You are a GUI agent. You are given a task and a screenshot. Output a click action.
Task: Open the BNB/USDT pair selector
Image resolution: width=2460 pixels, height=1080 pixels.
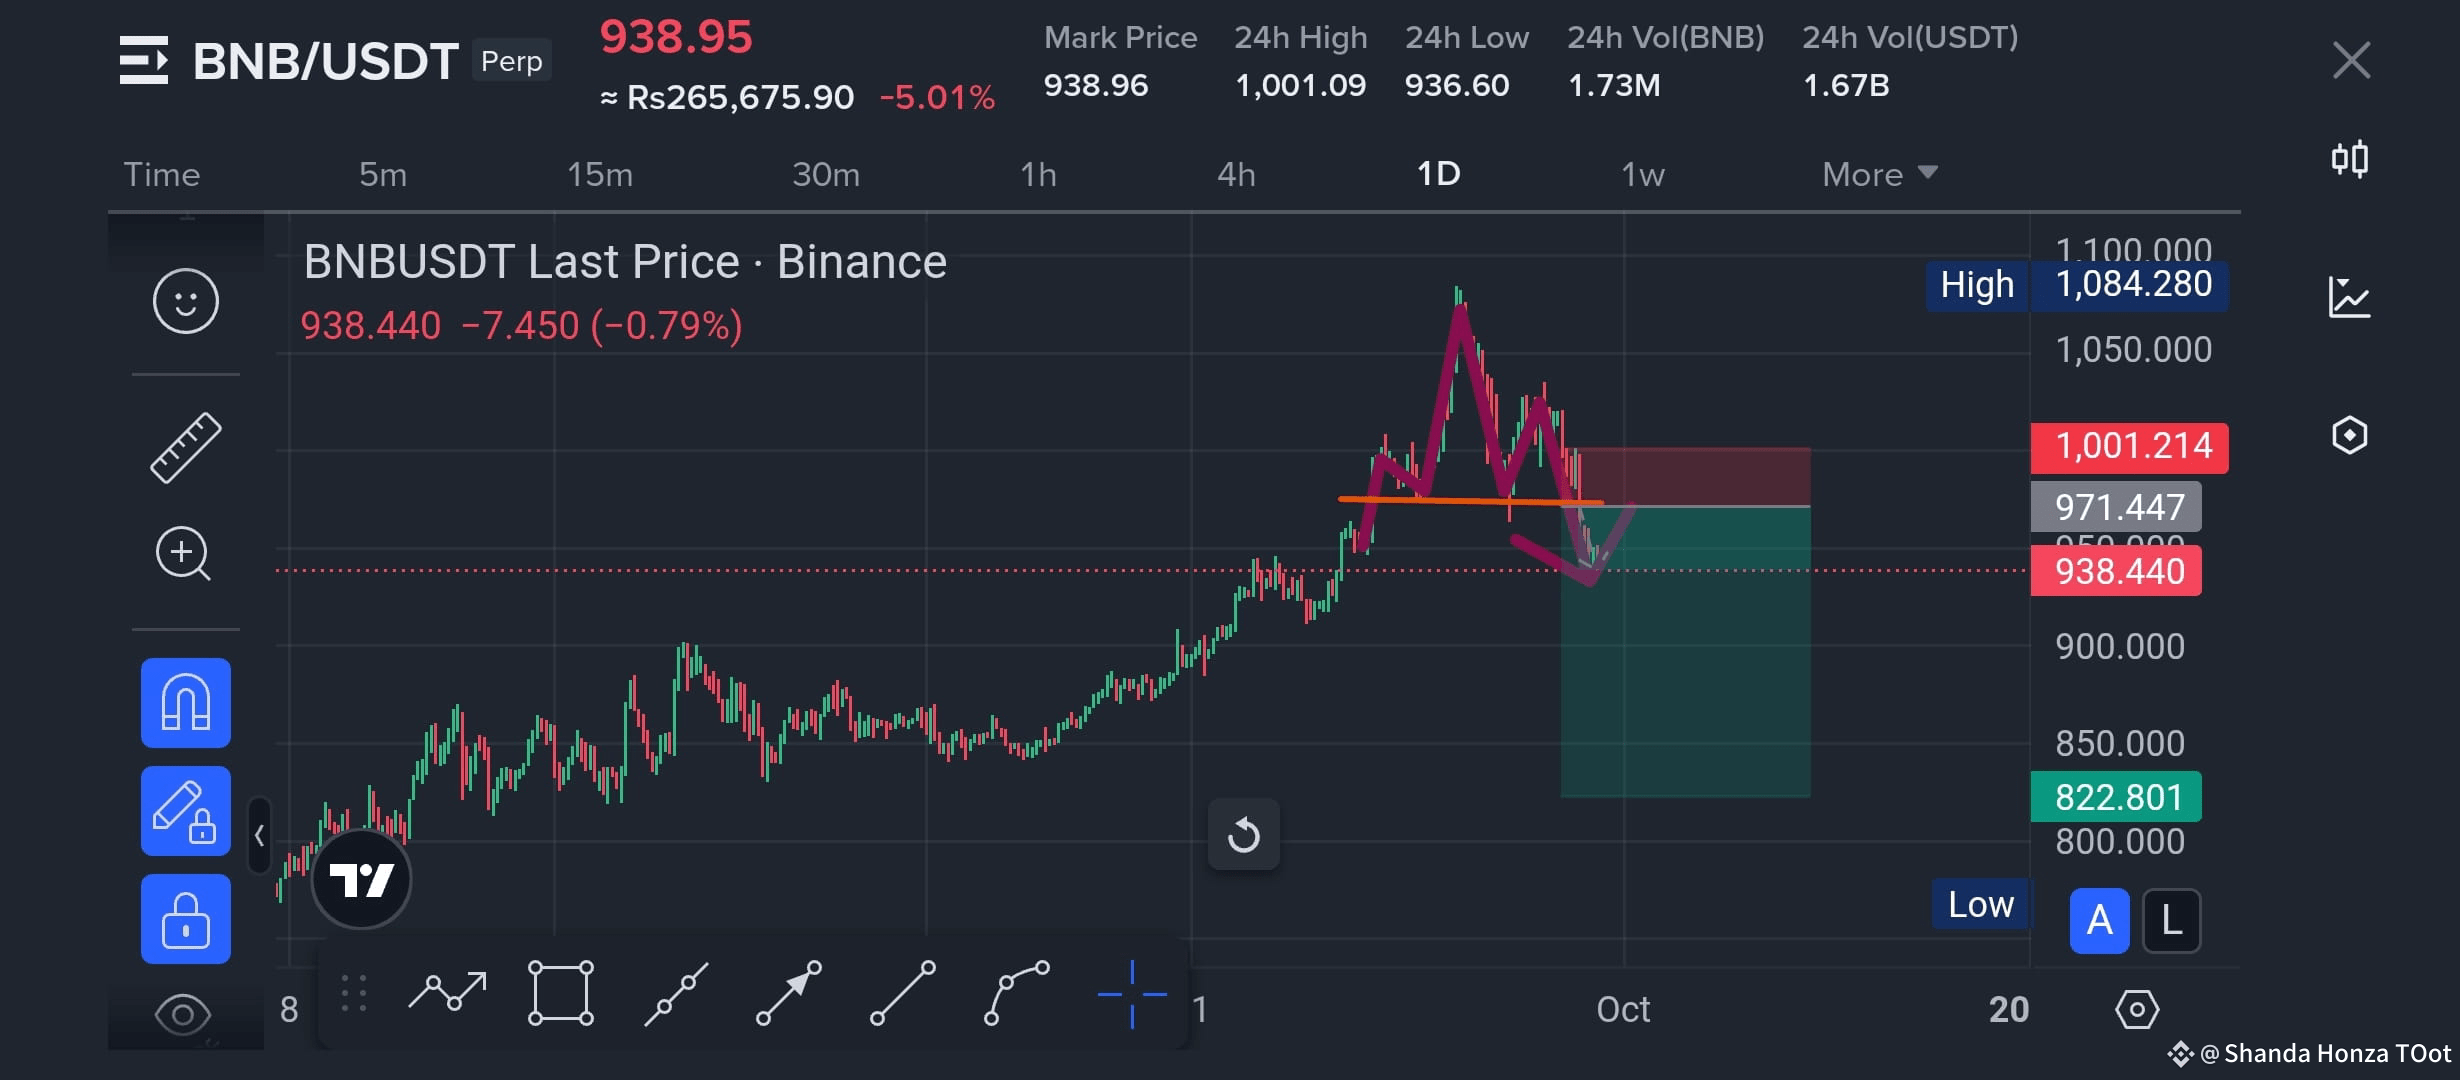tap(325, 61)
